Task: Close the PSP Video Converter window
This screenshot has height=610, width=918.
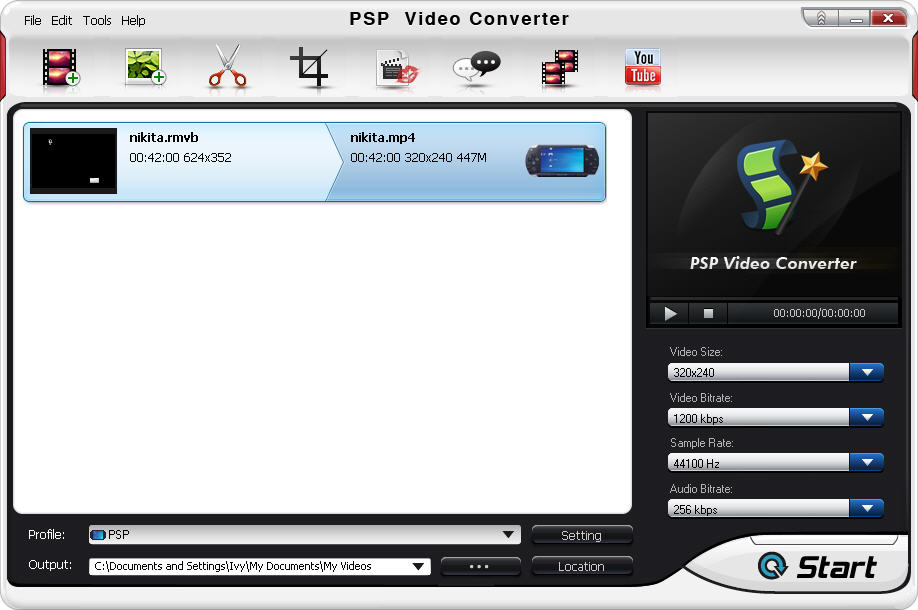Action: click(888, 18)
